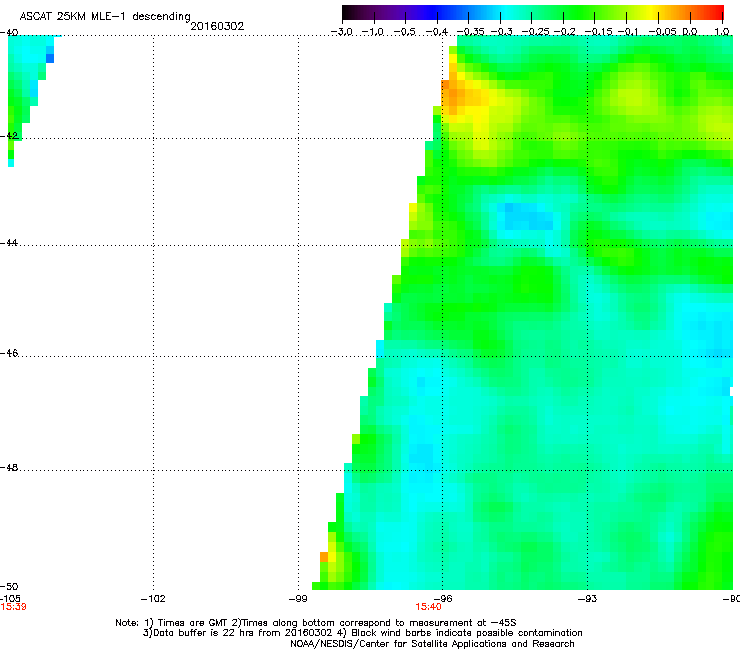Click the -44 latitude axis label

click(9, 243)
